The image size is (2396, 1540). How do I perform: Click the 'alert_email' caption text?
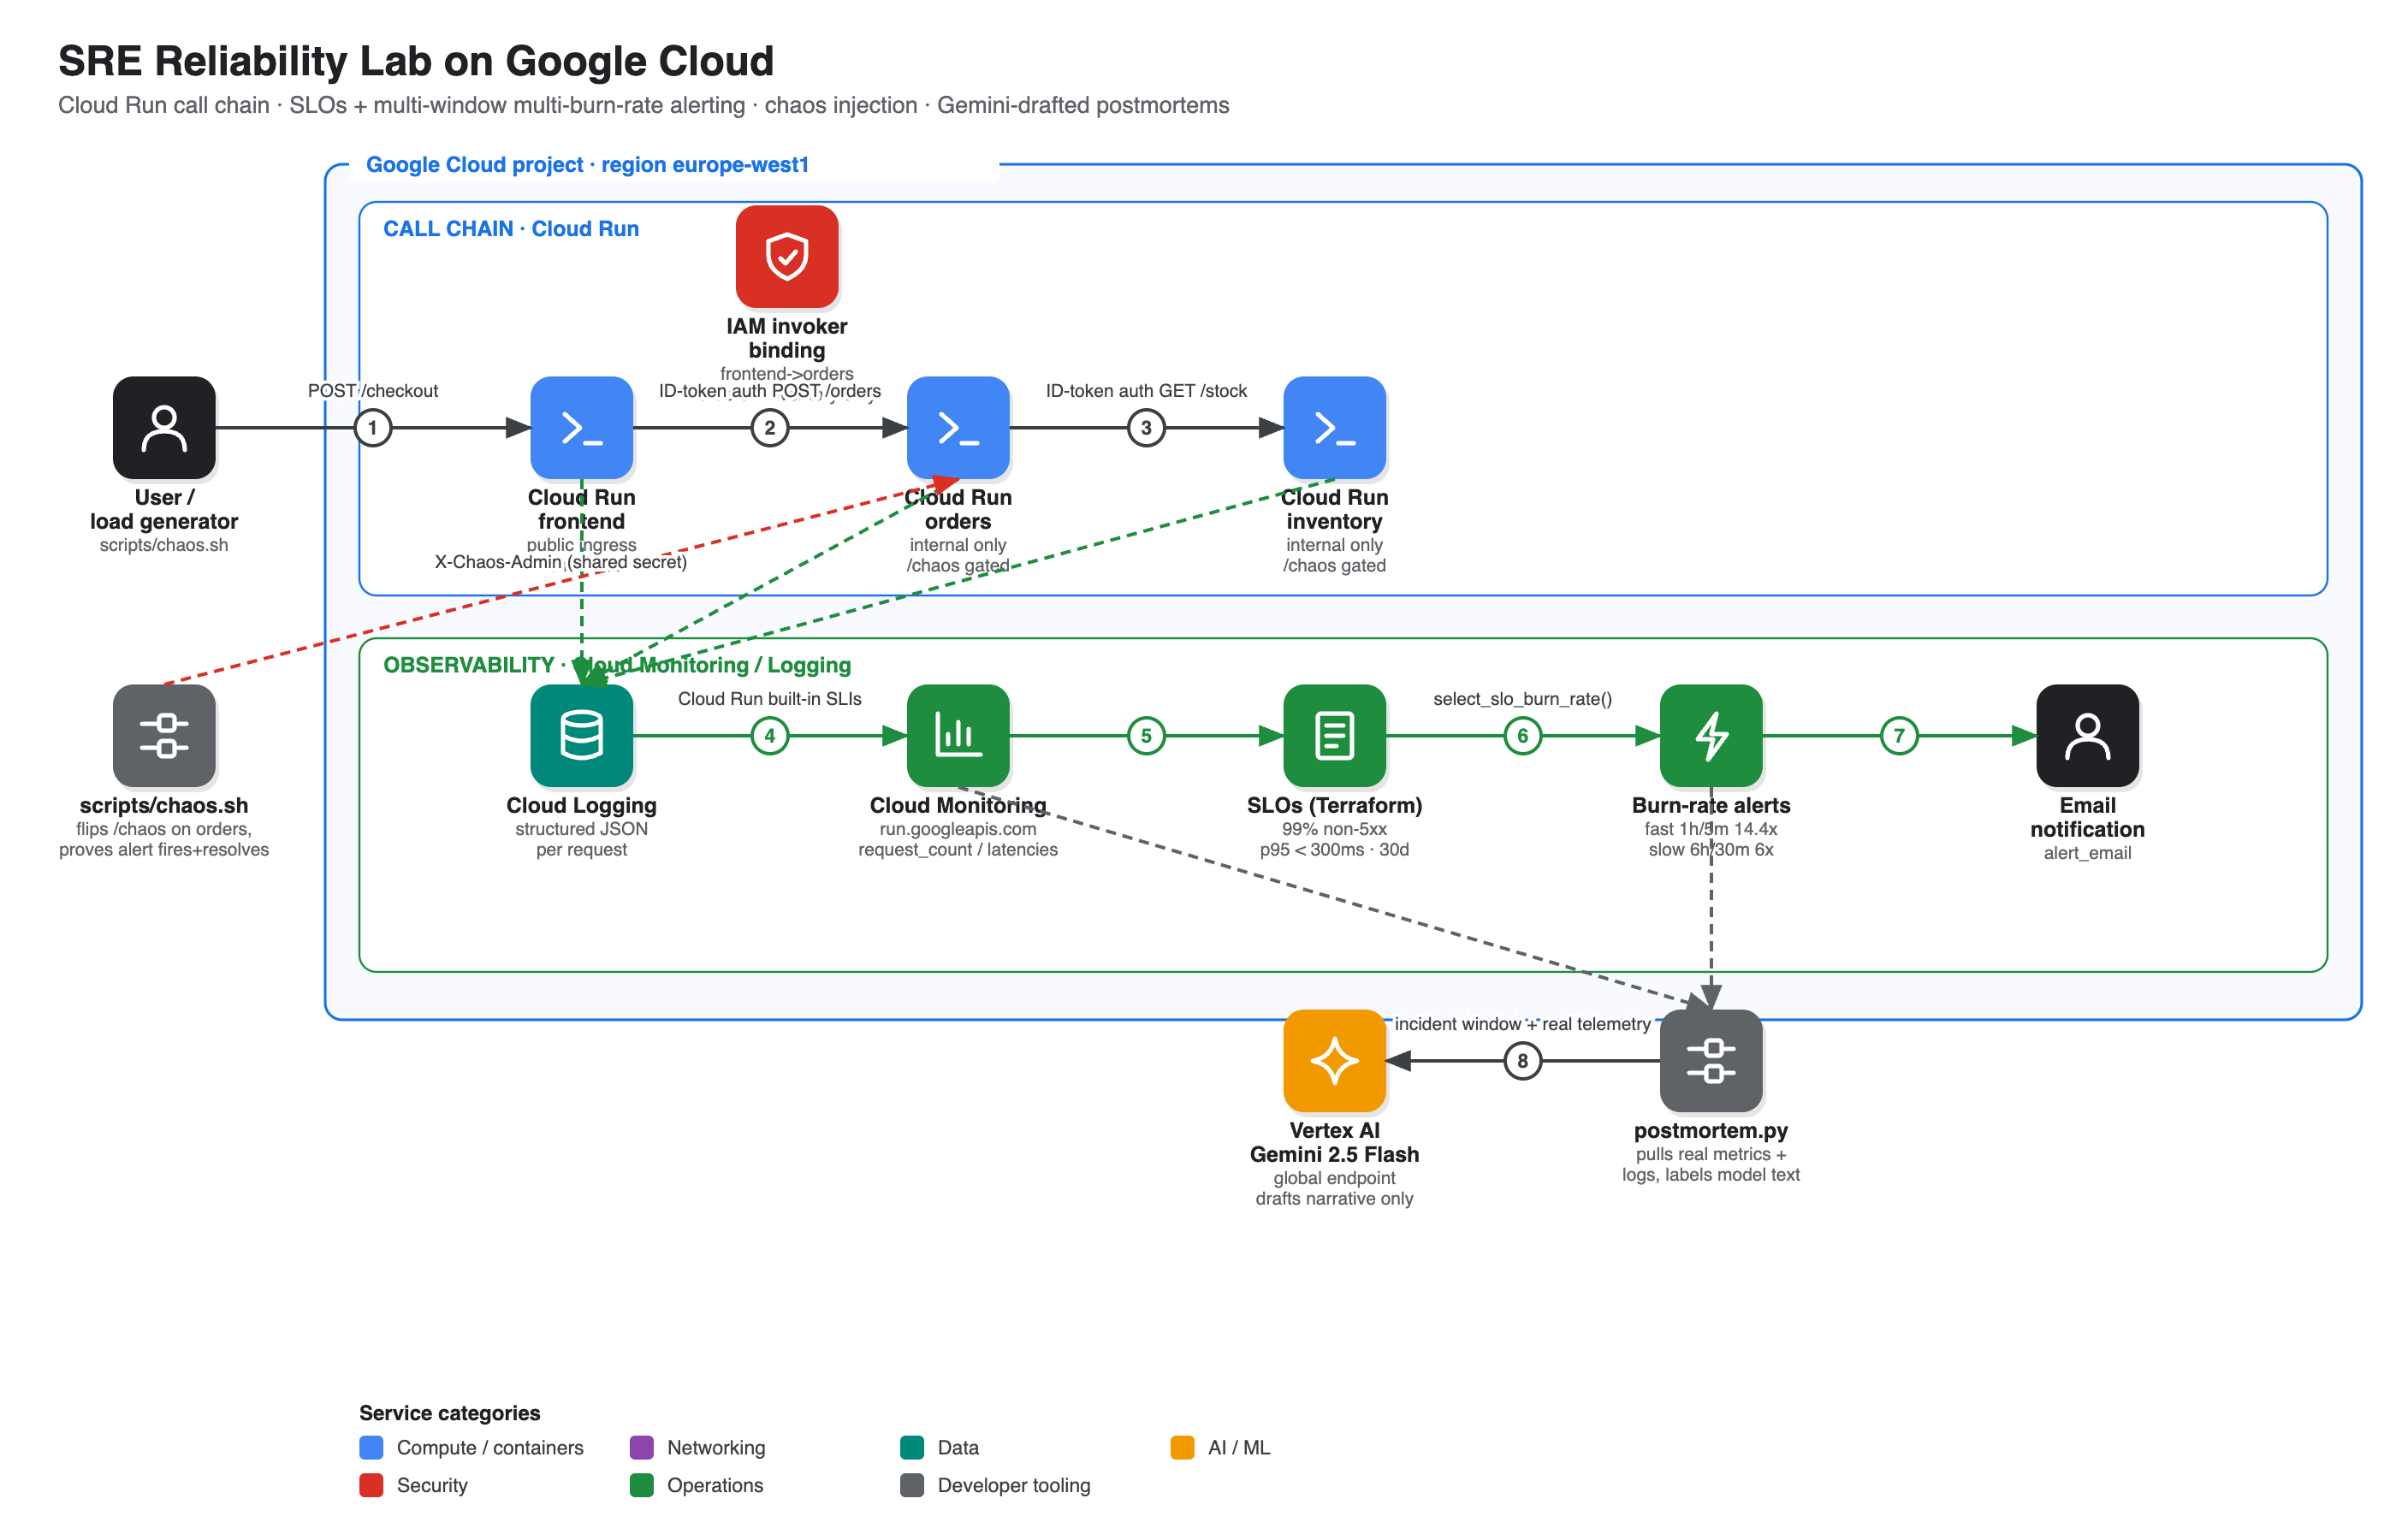click(x=2088, y=853)
